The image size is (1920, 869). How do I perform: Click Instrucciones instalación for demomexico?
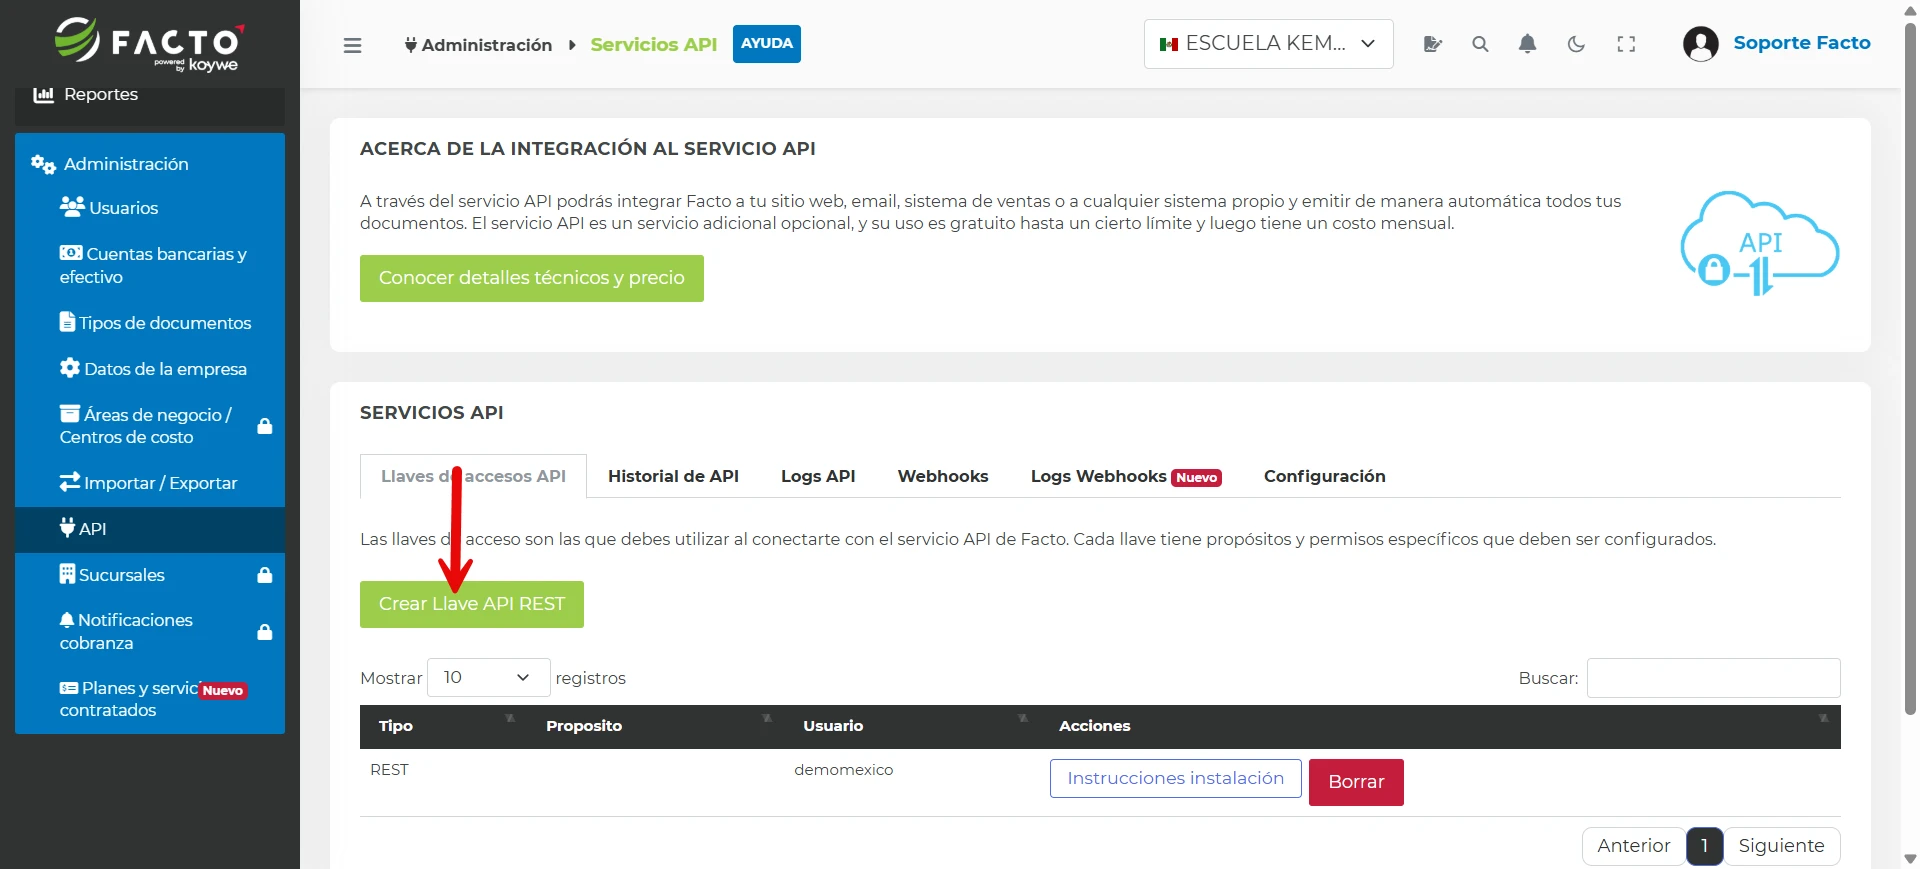tap(1175, 778)
